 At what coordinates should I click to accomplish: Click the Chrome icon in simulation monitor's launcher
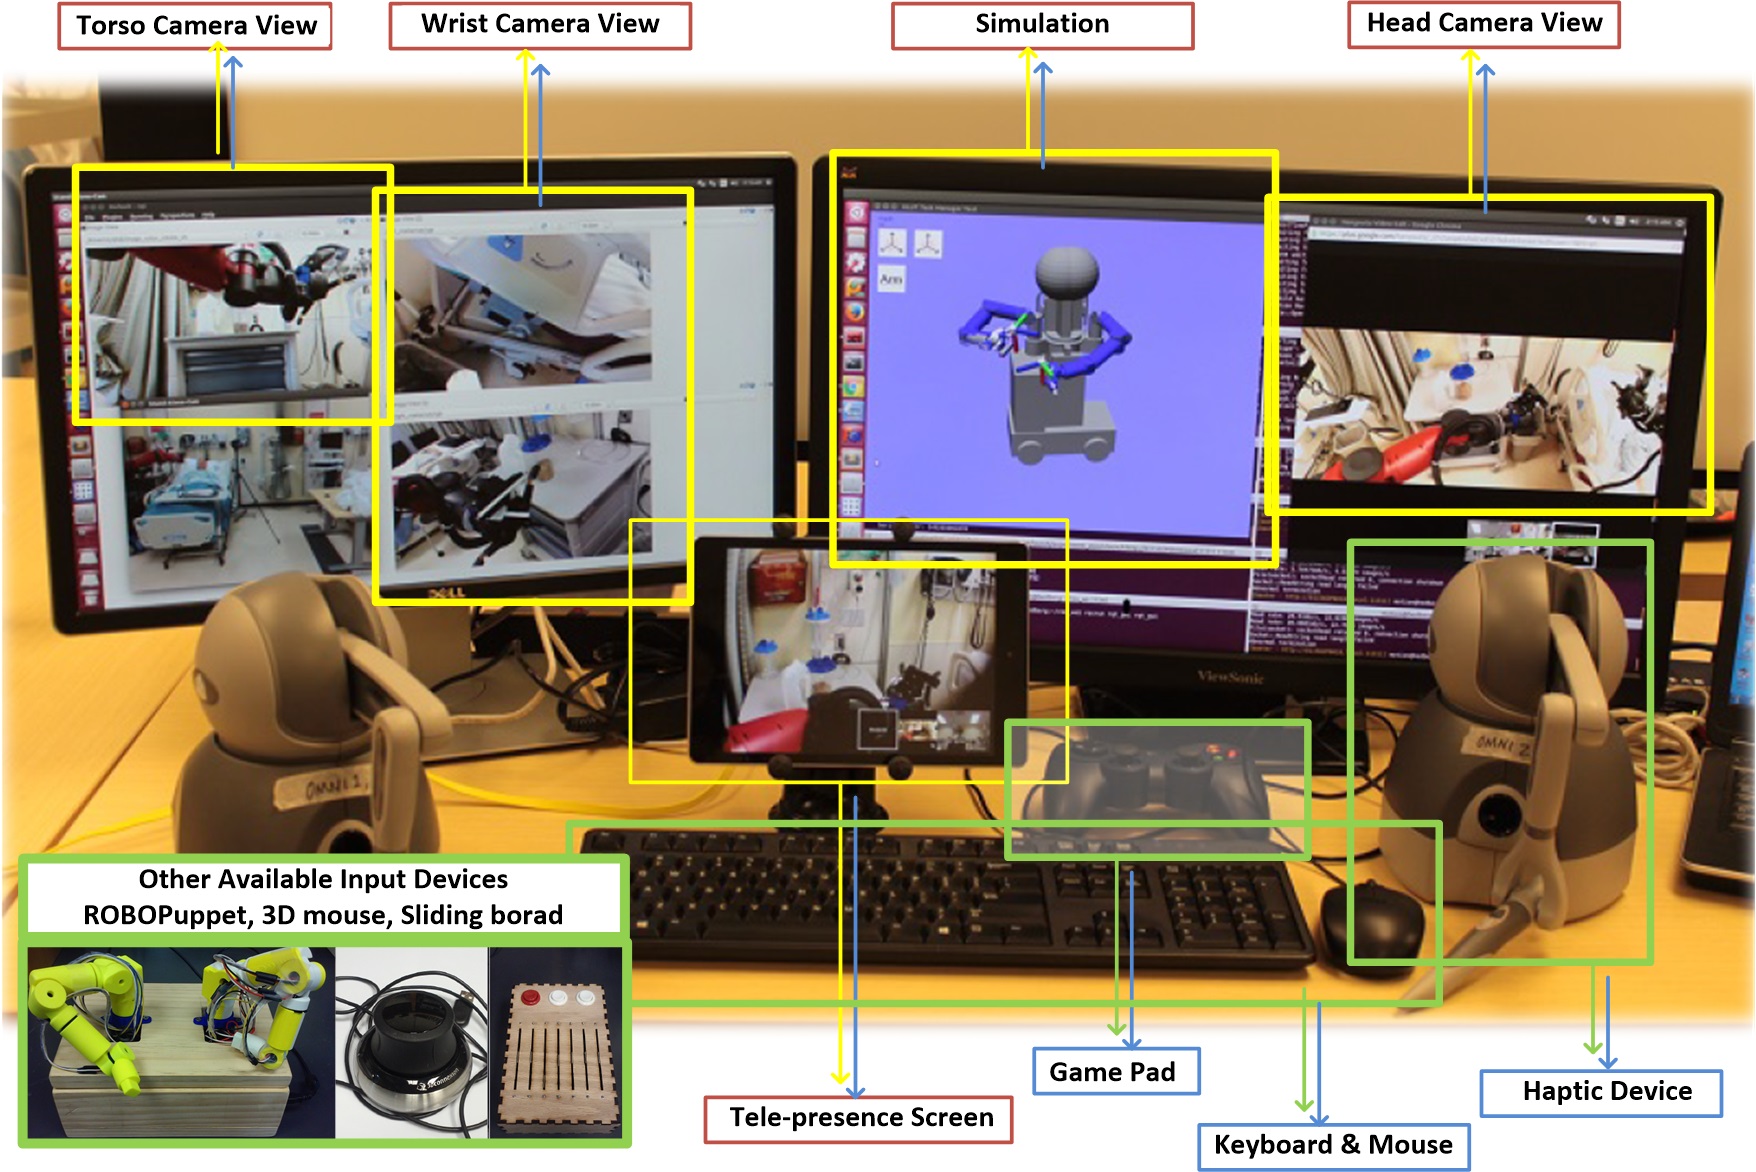pos(853,387)
